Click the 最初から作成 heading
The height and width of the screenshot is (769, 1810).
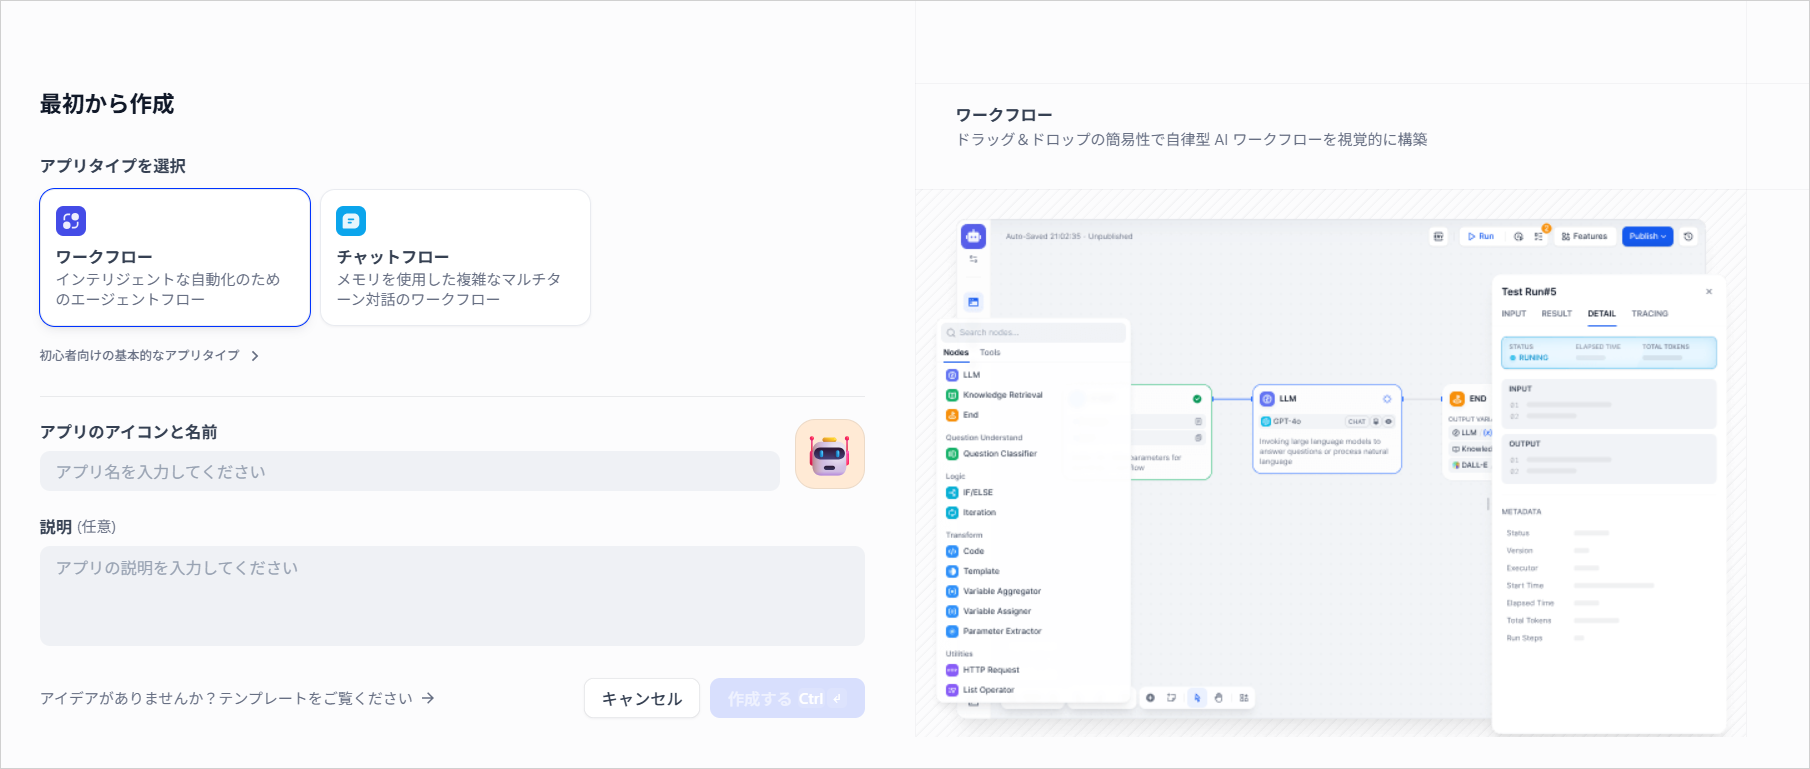tap(107, 104)
